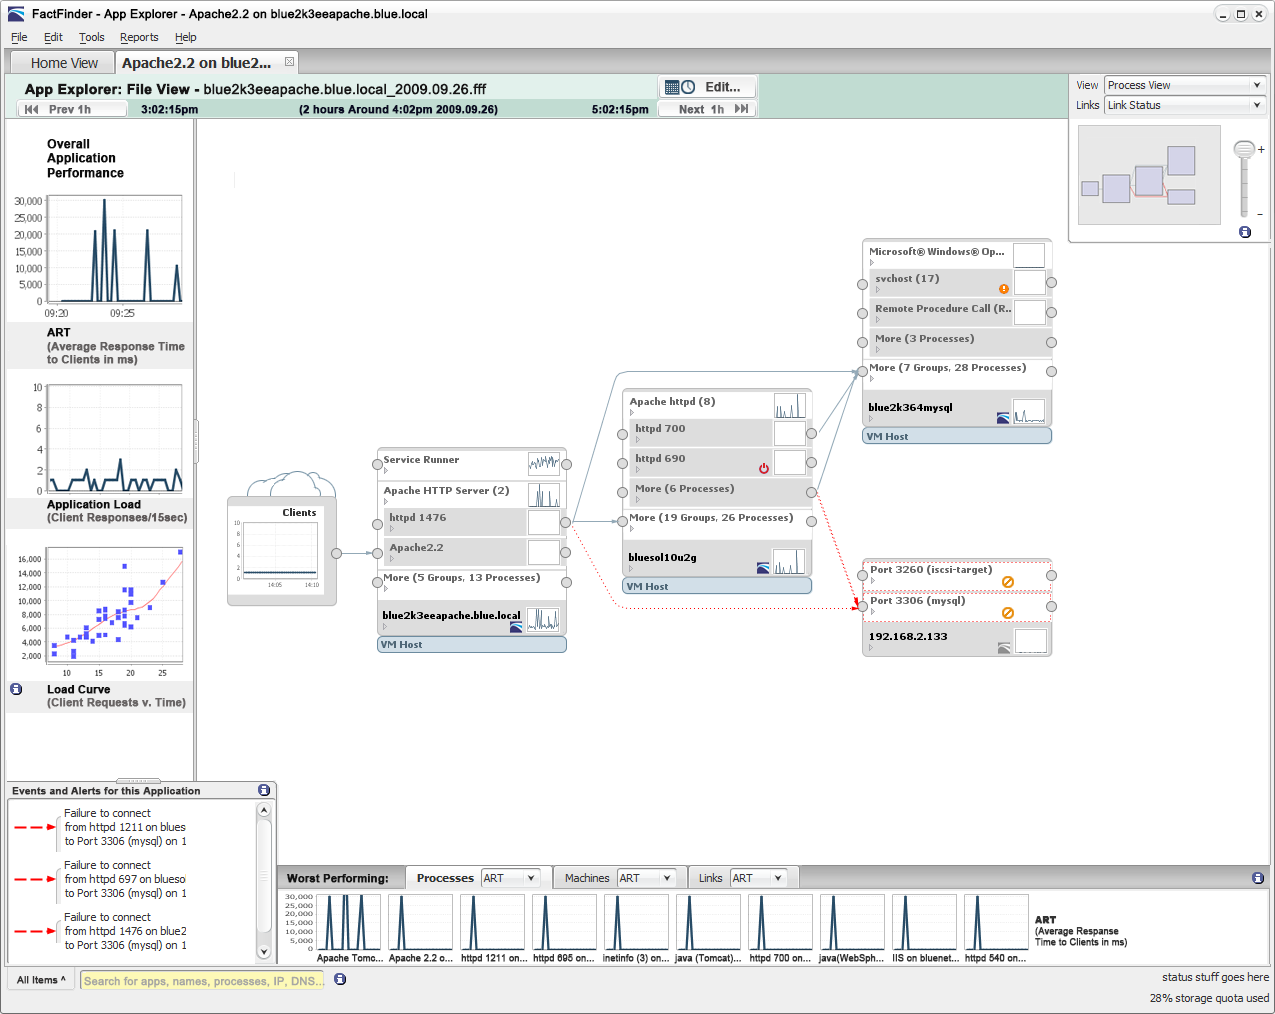Click Events and Alerts scroll down arrow
Screen dimensions: 1275x1014
(x=264, y=952)
